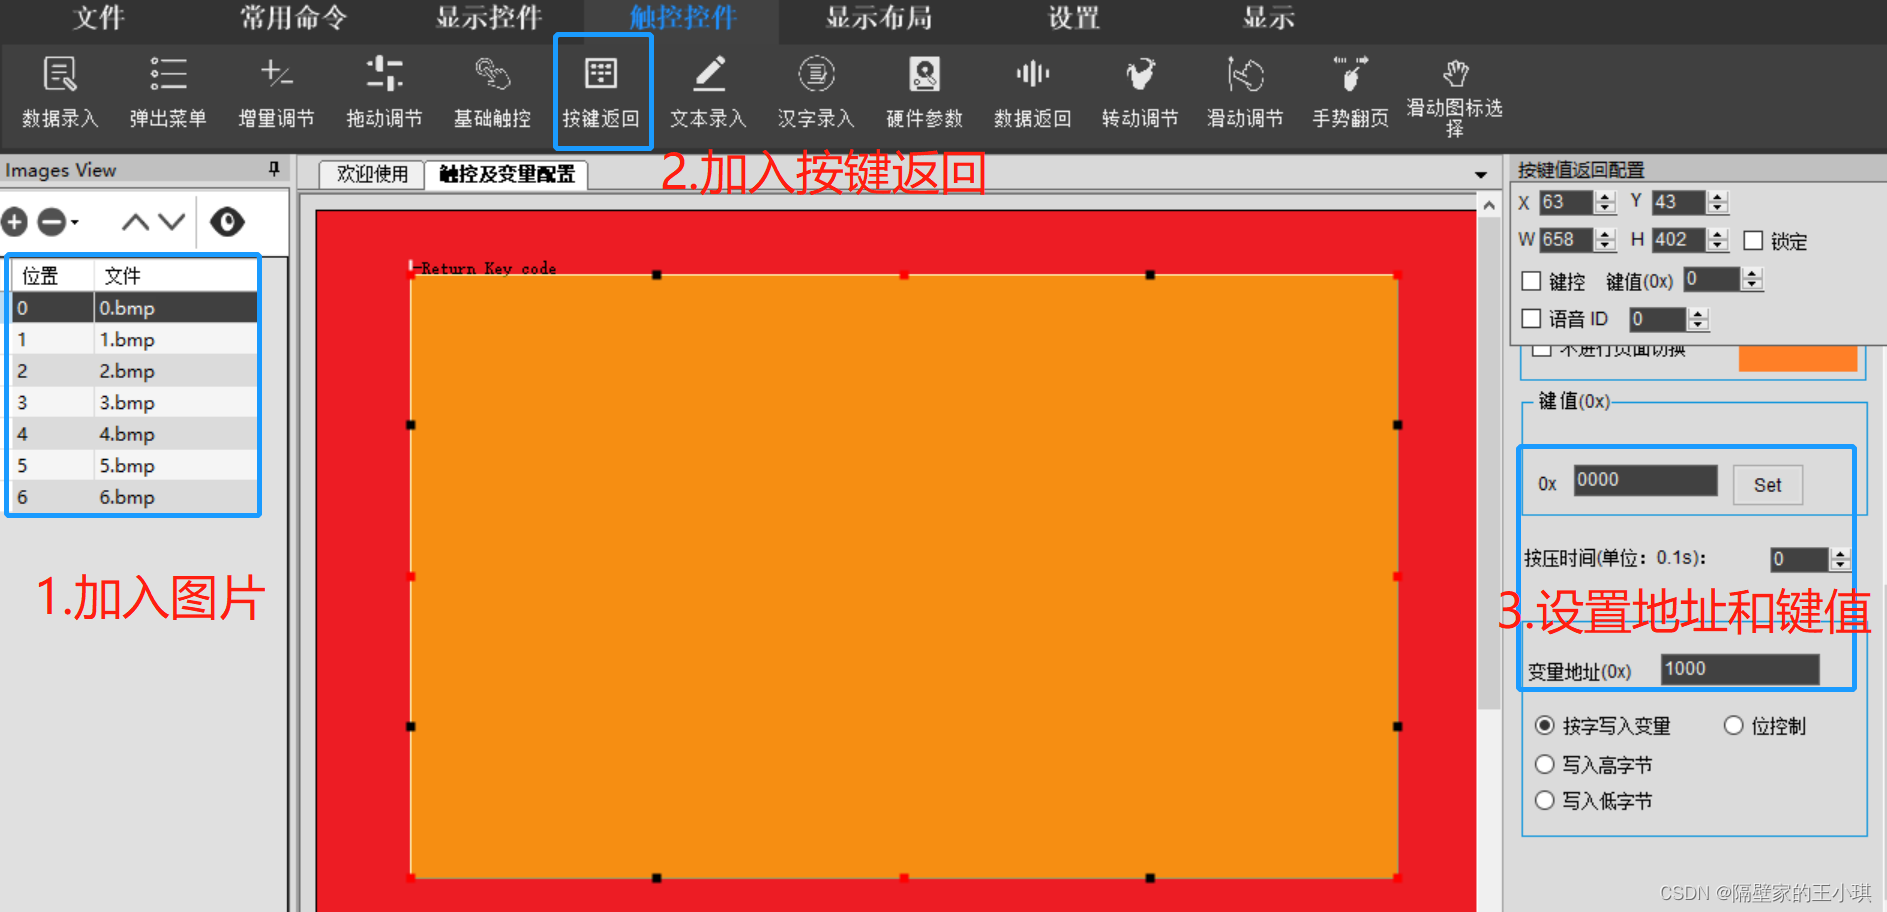Adjust the Y position stepper
Image resolution: width=1887 pixels, height=912 pixels.
coord(1717,202)
